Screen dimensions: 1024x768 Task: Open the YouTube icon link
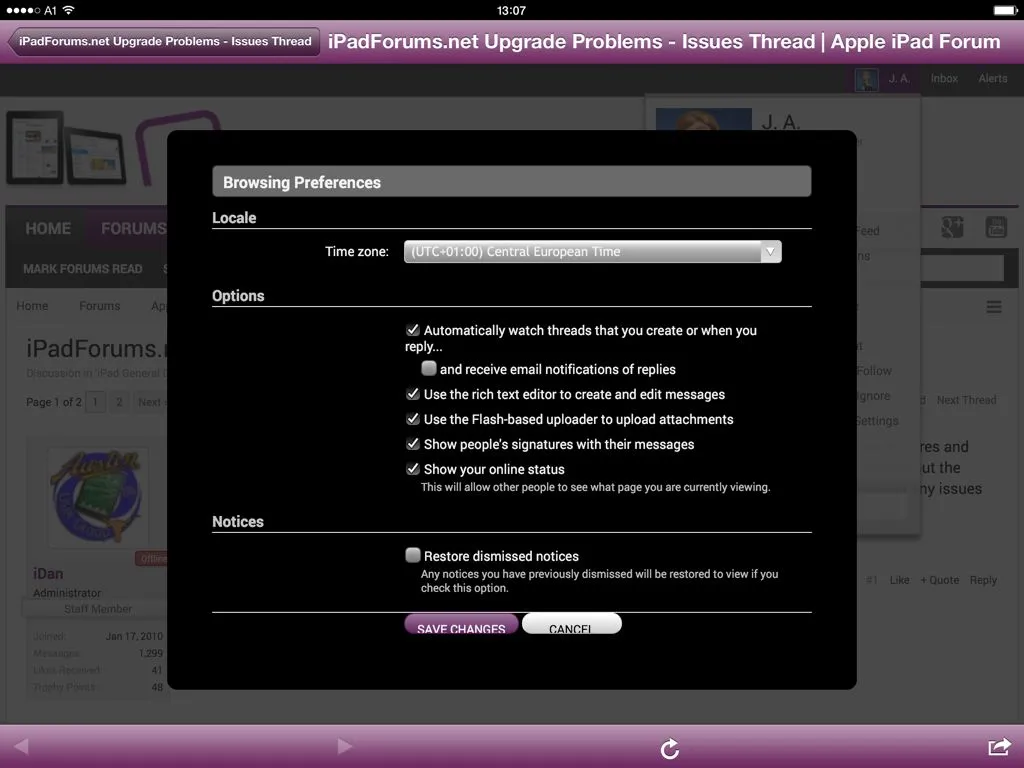click(x=996, y=227)
